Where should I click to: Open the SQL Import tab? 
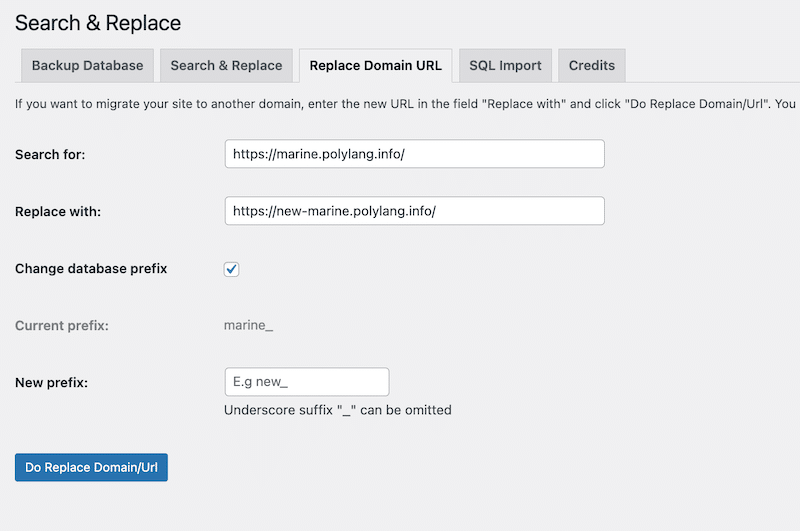(505, 65)
